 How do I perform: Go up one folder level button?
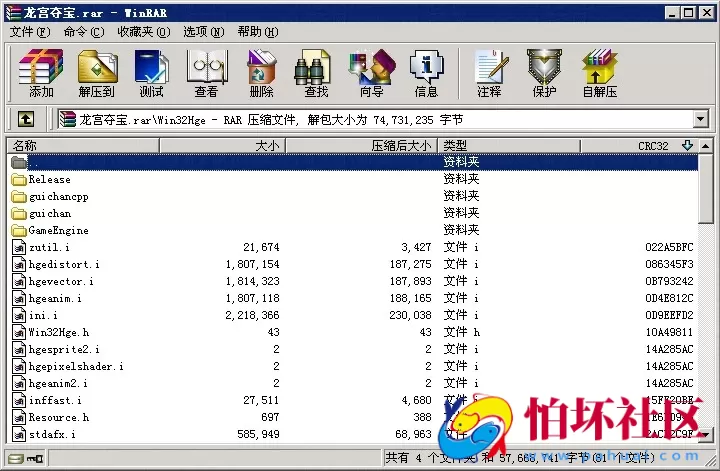[x=26, y=119]
